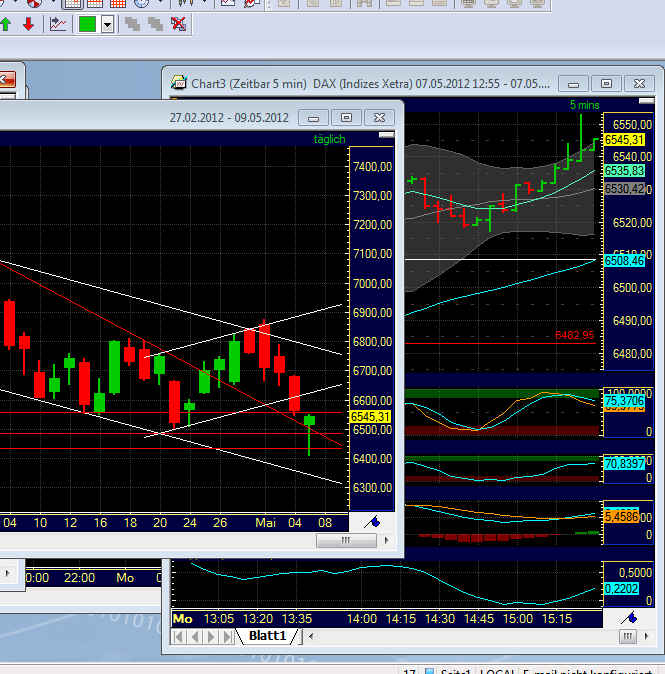Viewport: 665px width, 674px height.
Task: Click the date range 27.02.2012 - 09.05.2012 title
Action: click(x=229, y=117)
